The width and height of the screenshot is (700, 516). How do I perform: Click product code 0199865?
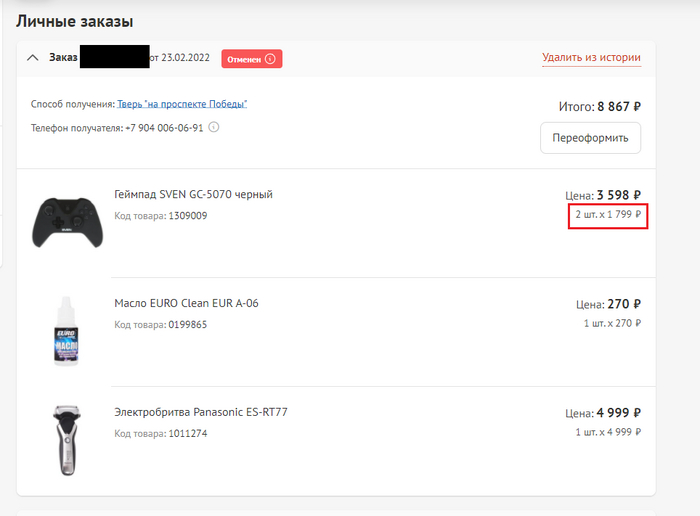(x=187, y=324)
